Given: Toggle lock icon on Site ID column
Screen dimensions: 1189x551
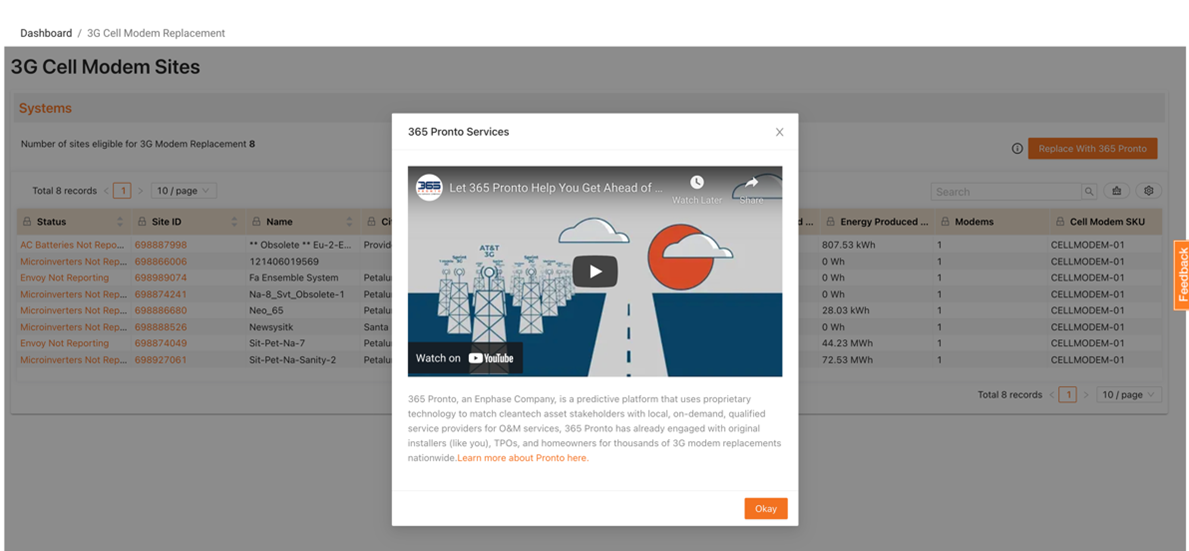Looking at the screenshot, I should pos(142,222).
